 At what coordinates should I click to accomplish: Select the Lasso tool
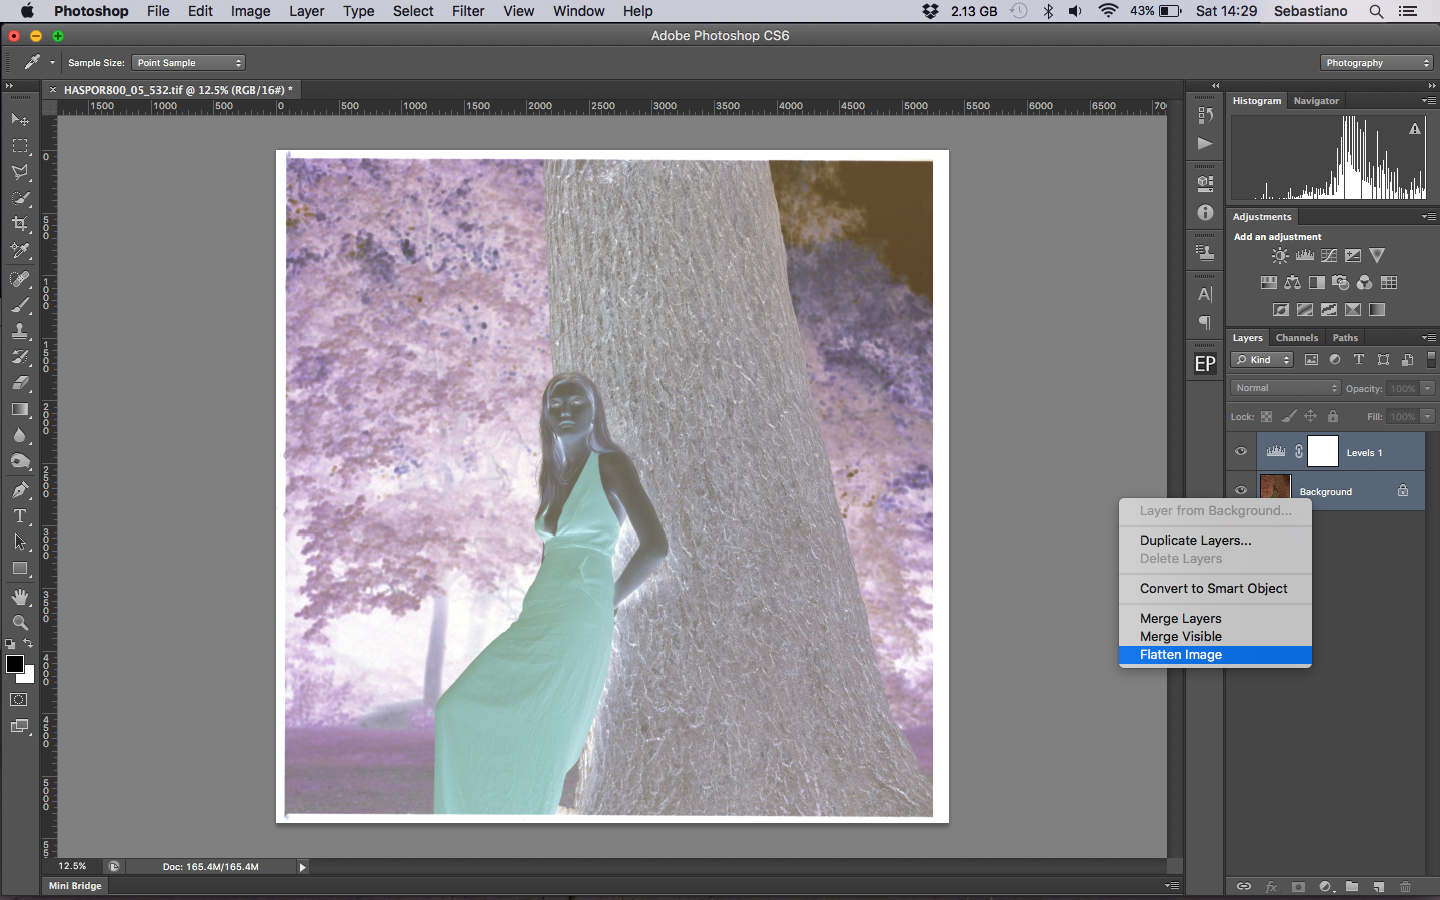tap(20, 172)
